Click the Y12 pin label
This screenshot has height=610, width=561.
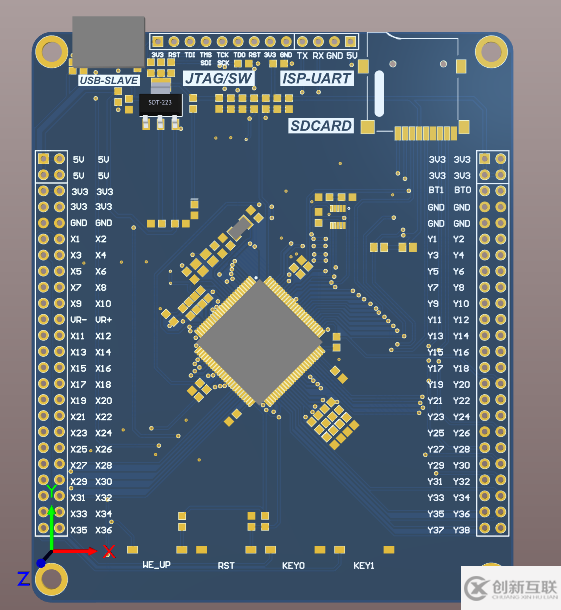click(461, 320)
